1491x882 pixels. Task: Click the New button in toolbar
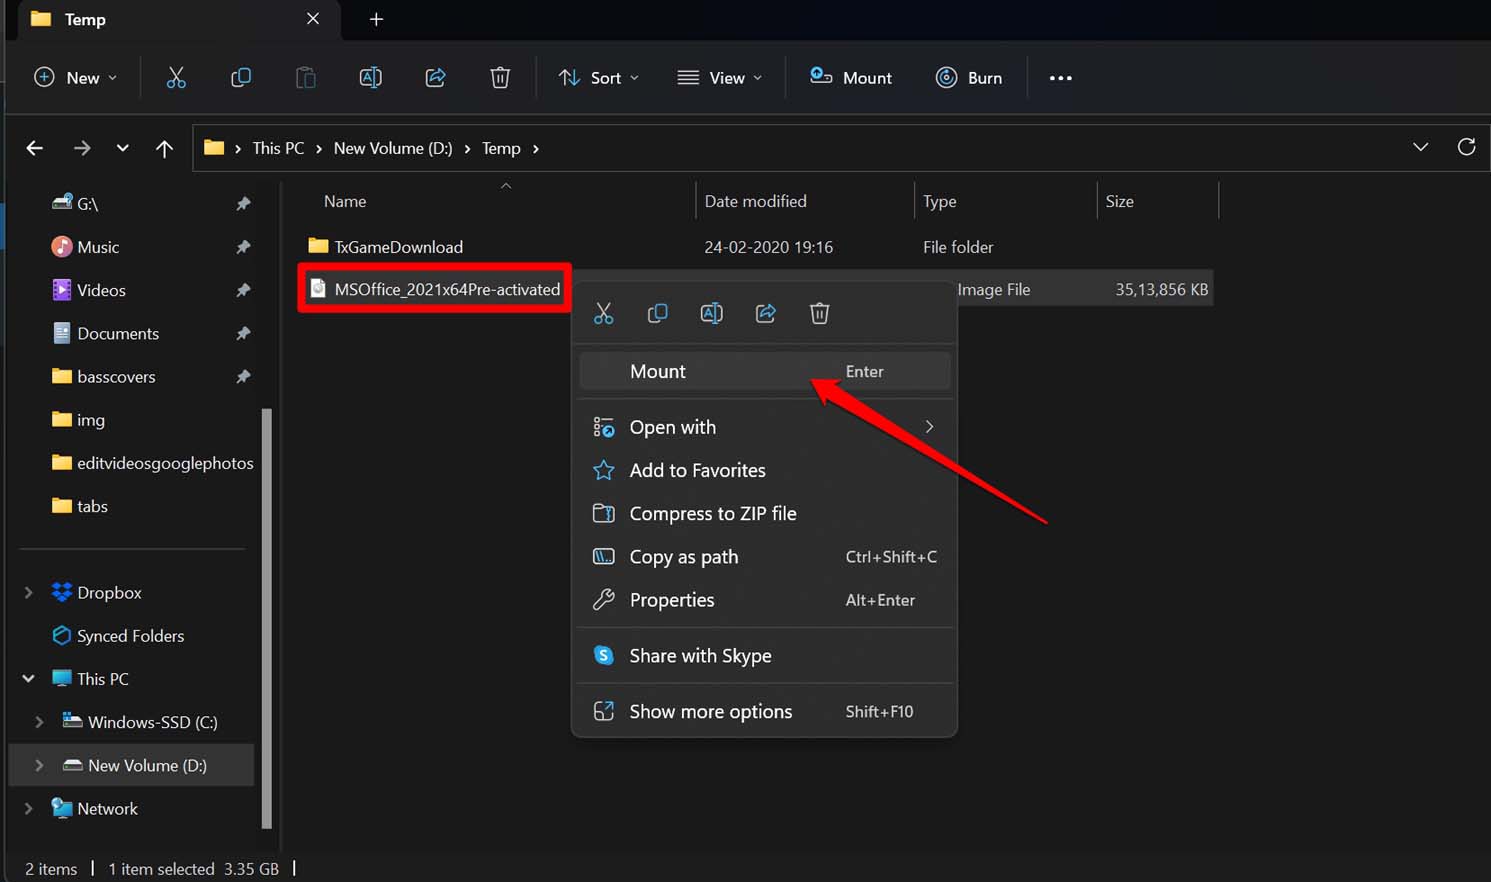pos(75,78)
